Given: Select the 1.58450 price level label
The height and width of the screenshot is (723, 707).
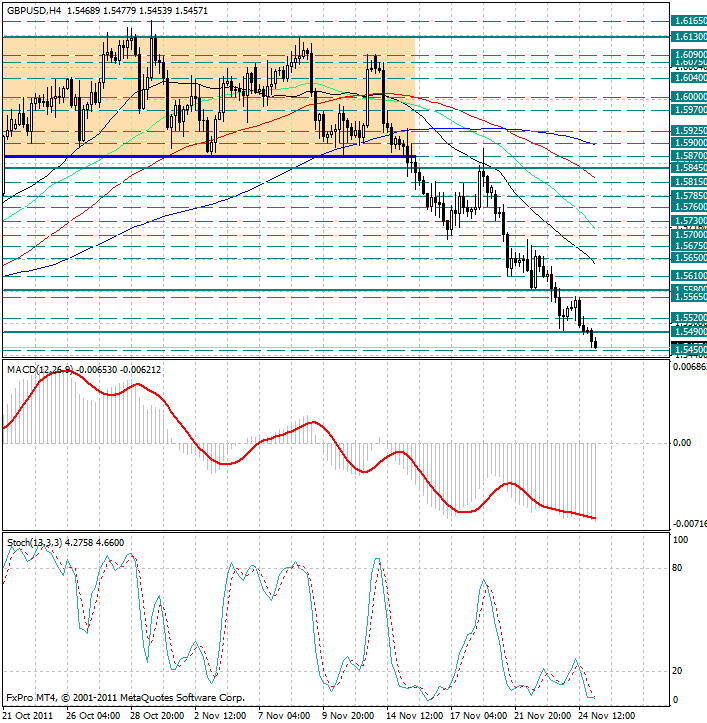Looking at the screenshot, I should (x=690, y=169).
